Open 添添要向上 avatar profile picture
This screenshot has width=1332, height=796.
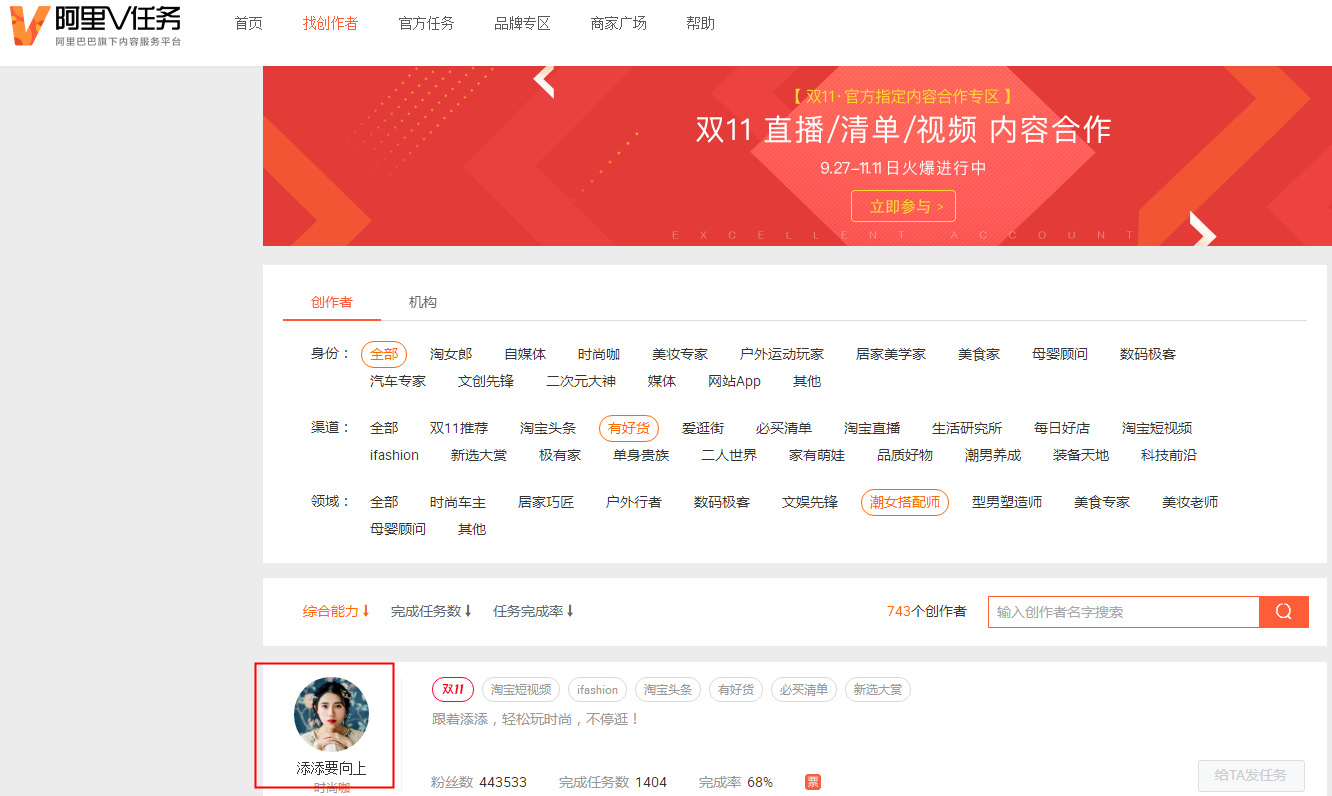(x=331, y=714)
